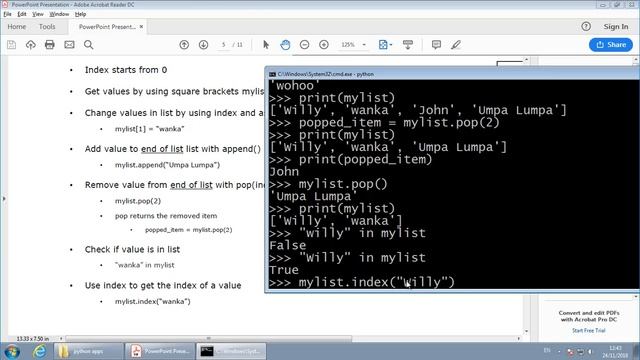Image resolution: width=640 pixels, height=360 pixels.
Task: Open the help question mark icon
Action: (586, 27)
